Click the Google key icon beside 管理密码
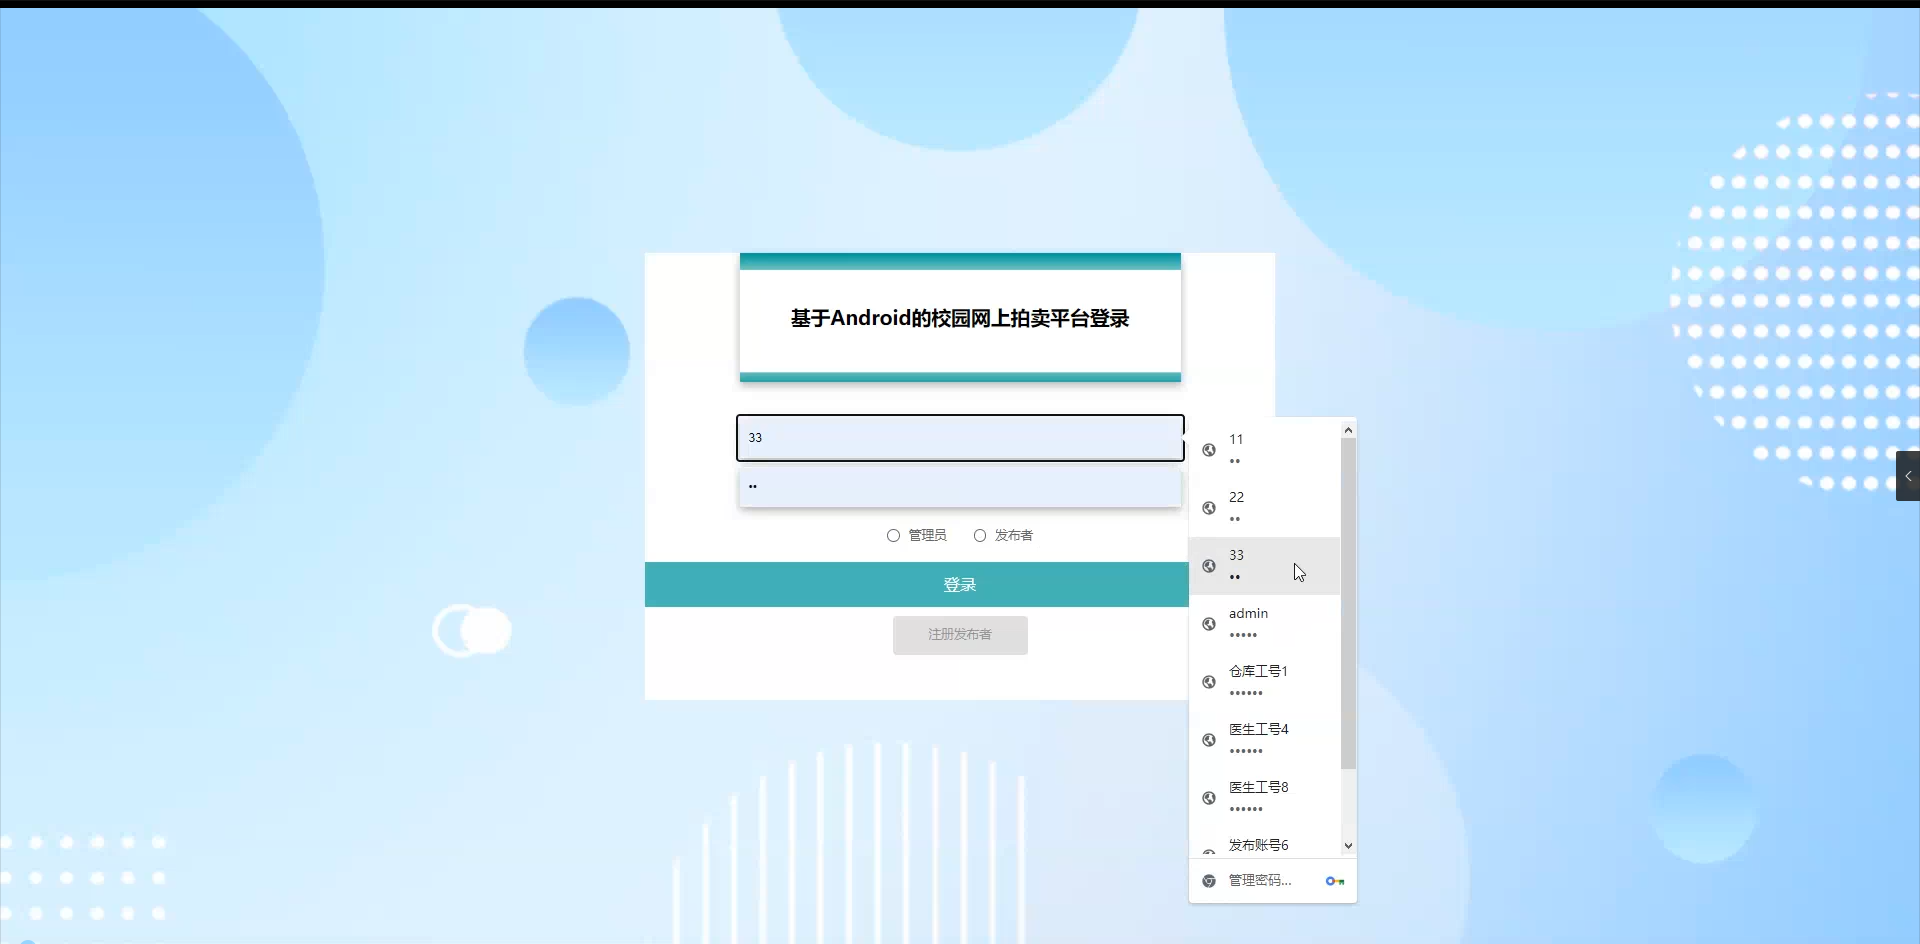The image size is (1920, 944). pos(1334,881)
